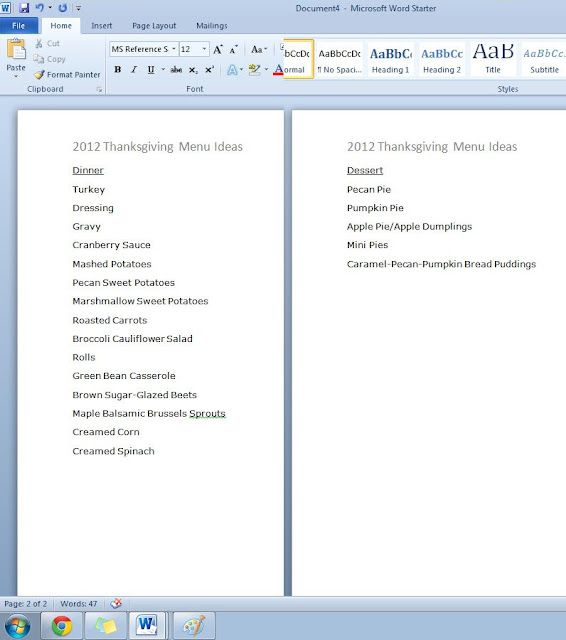This screenshot has width=566, height=640.
Task: Switch to the Mailings tab
Action: click(x=211, y=26)
